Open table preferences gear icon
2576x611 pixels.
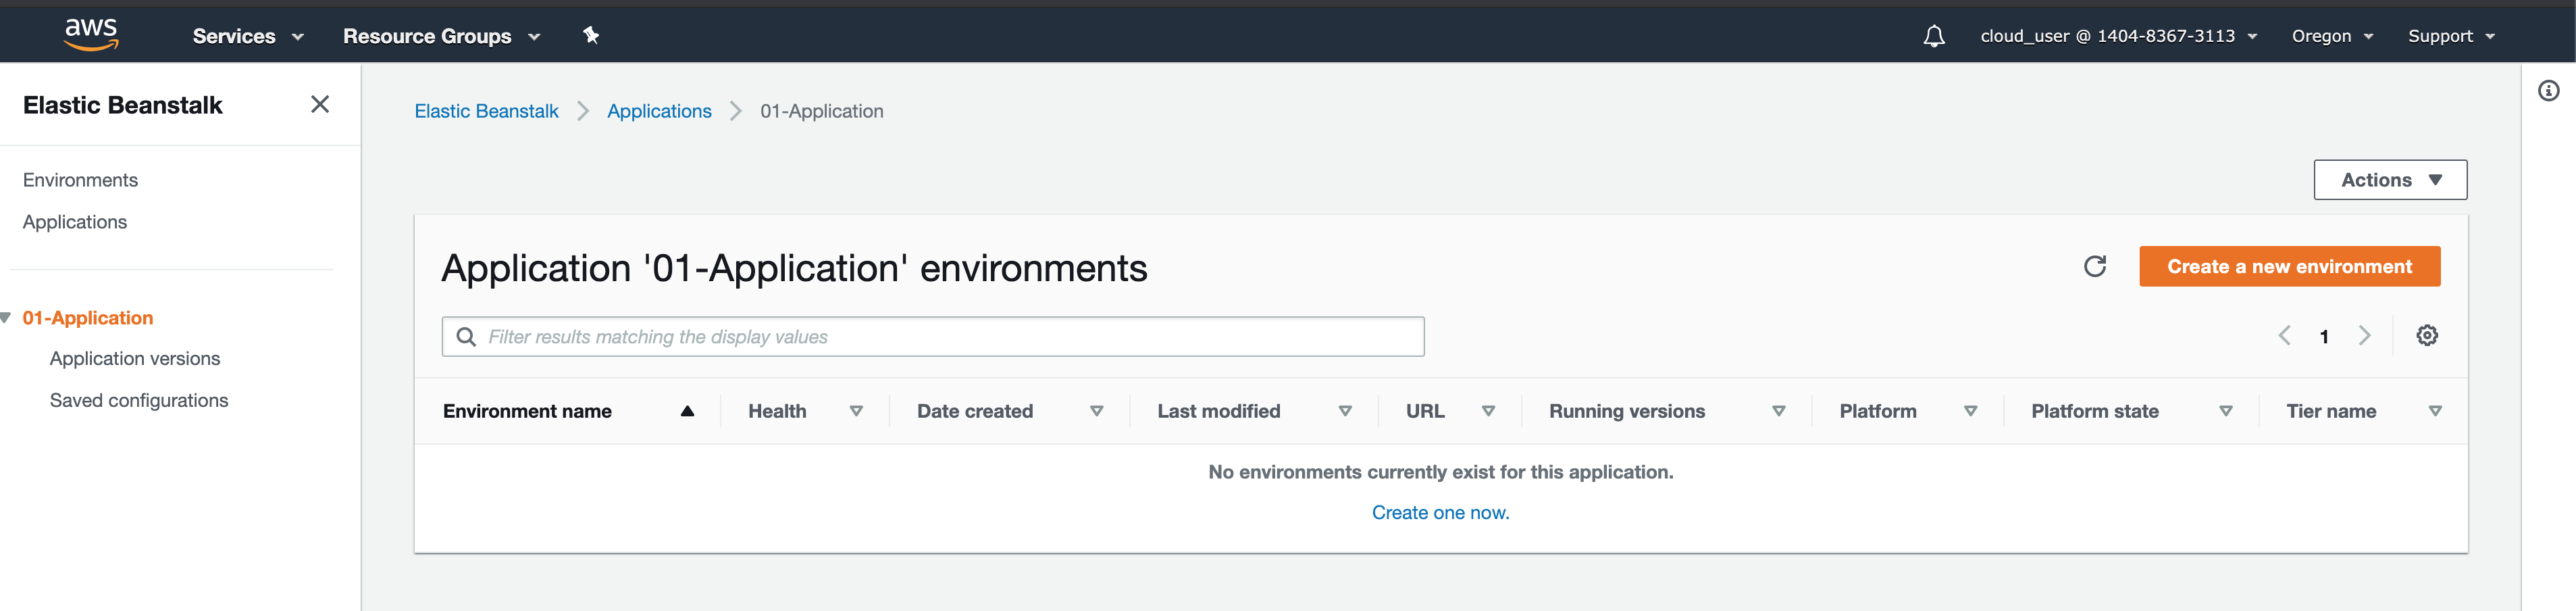point(2426,336)
